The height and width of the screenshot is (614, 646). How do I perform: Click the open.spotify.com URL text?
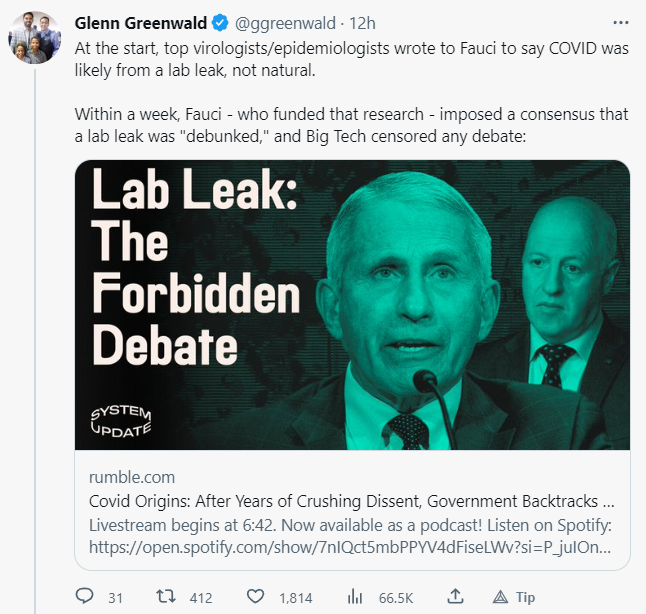click(x=349, y=548)
